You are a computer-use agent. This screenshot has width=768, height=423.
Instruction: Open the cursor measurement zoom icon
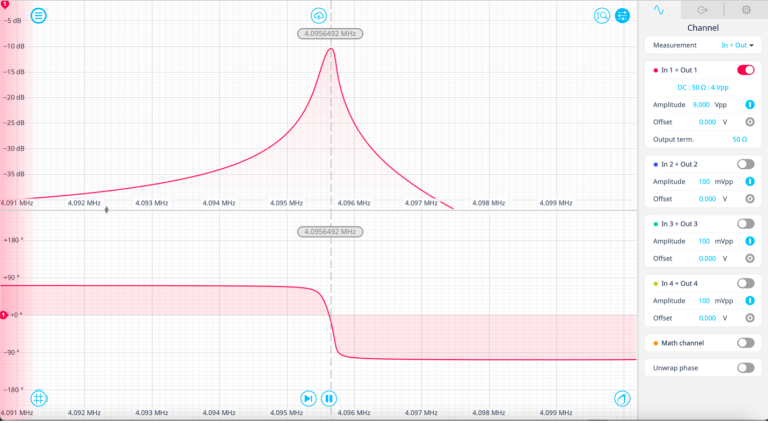click(601, 16)
